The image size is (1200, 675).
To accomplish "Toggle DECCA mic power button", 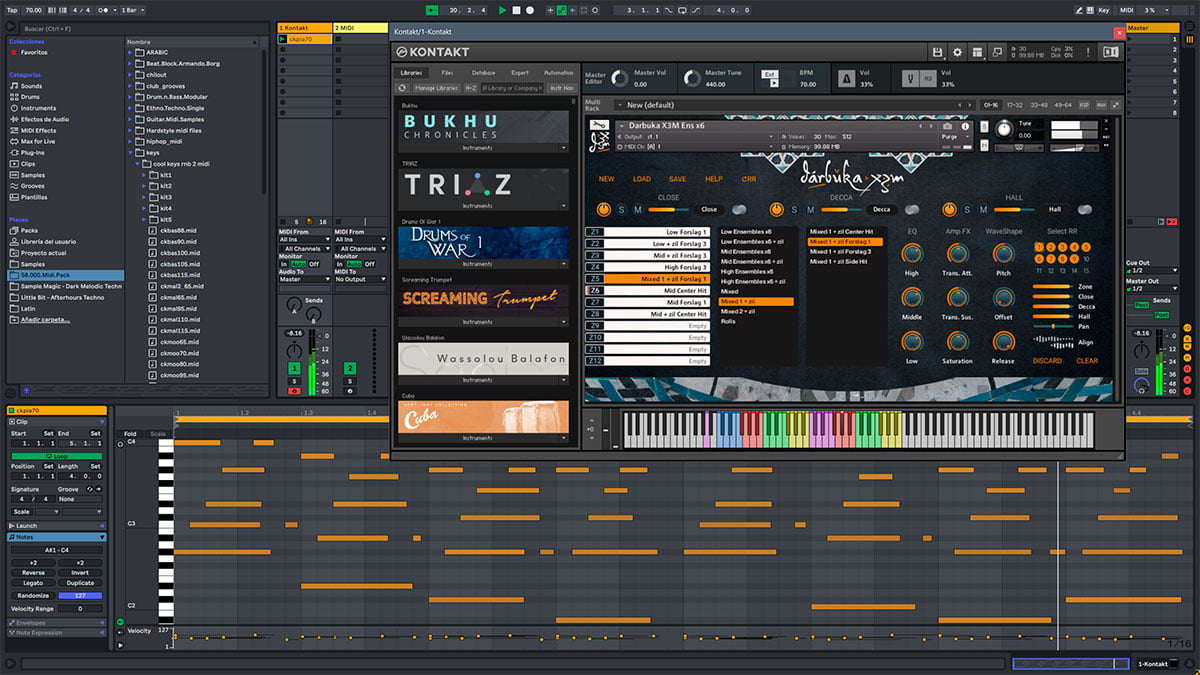I will pyautogui.click(x=775, y=209).
